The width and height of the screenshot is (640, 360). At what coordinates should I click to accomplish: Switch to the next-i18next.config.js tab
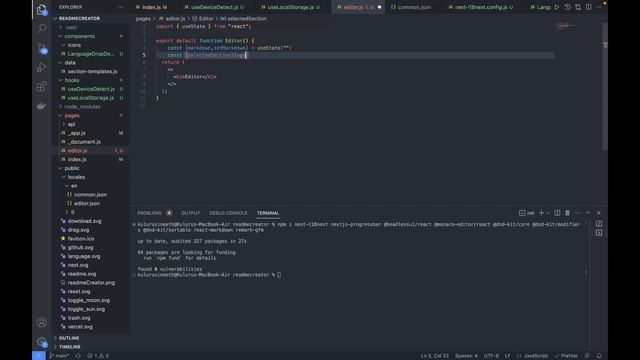click(481, 7)
